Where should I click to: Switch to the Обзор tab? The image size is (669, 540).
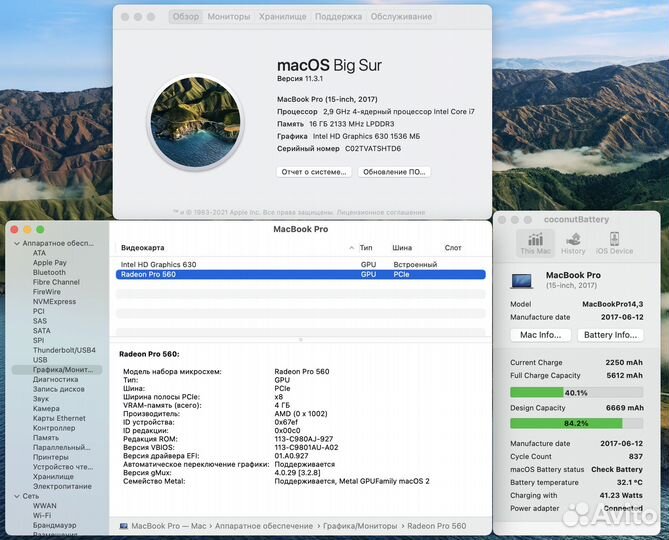click(186, 17)
